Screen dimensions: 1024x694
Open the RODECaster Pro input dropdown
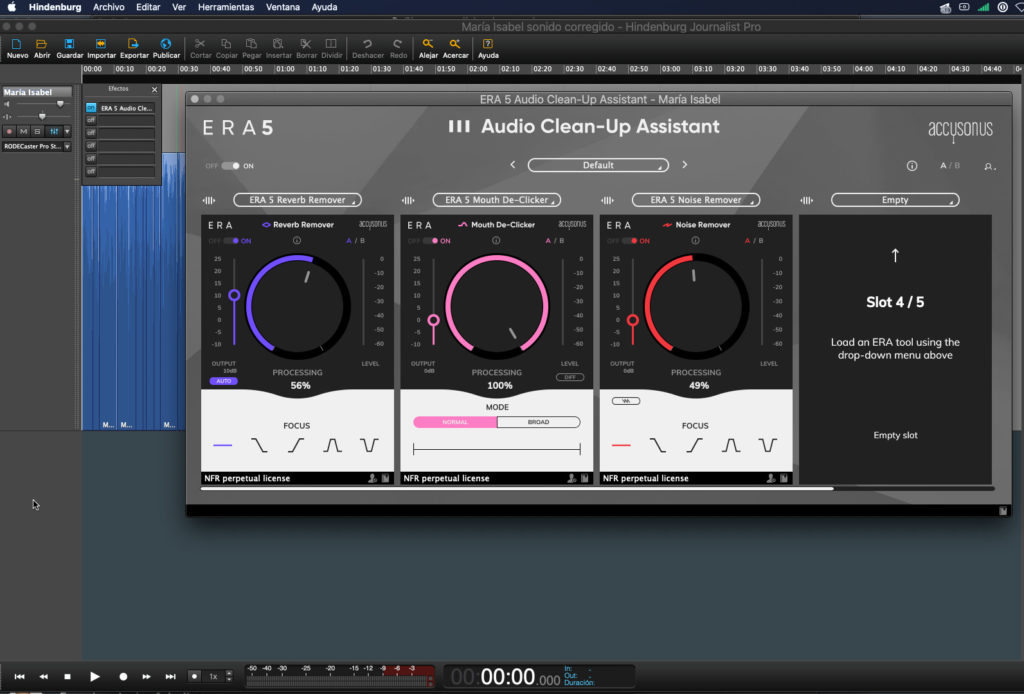tap(37, 146)
